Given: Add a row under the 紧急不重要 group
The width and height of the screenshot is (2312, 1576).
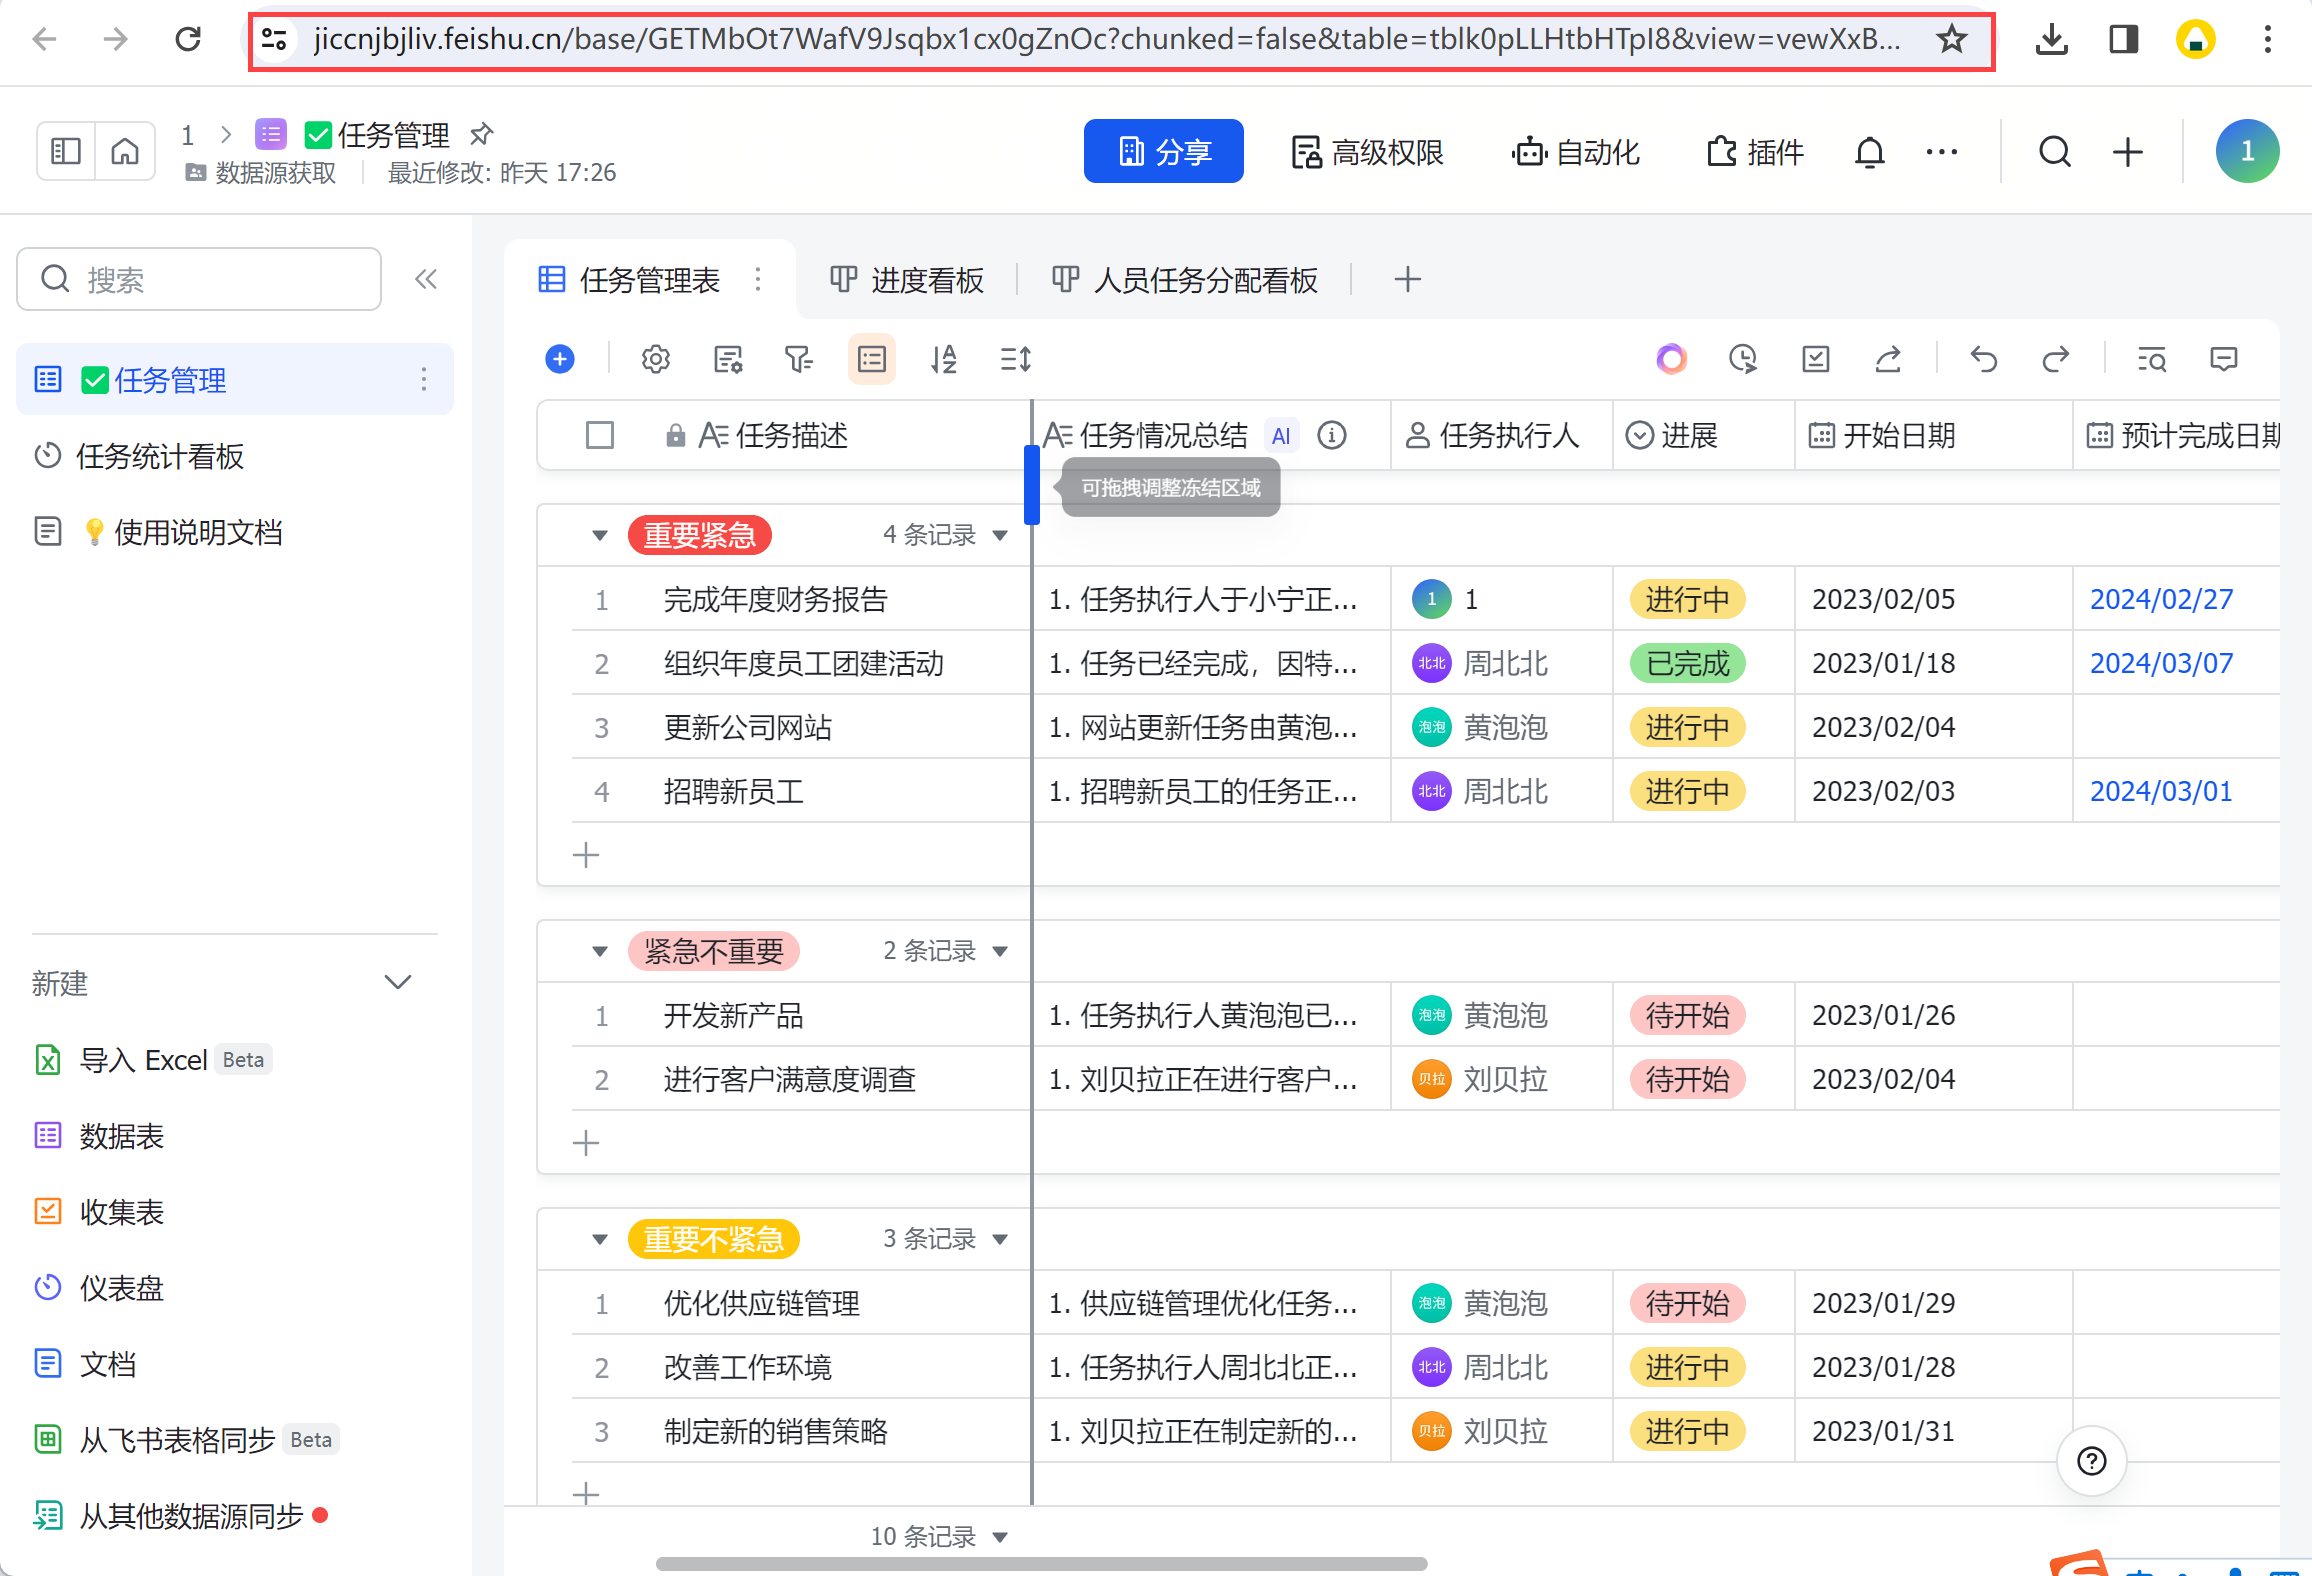Looking at the screenshot, I should [586, 1142].
